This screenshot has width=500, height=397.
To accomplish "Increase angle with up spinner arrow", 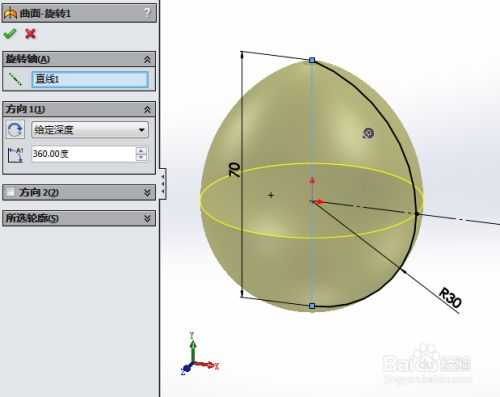I will point(141,151).
